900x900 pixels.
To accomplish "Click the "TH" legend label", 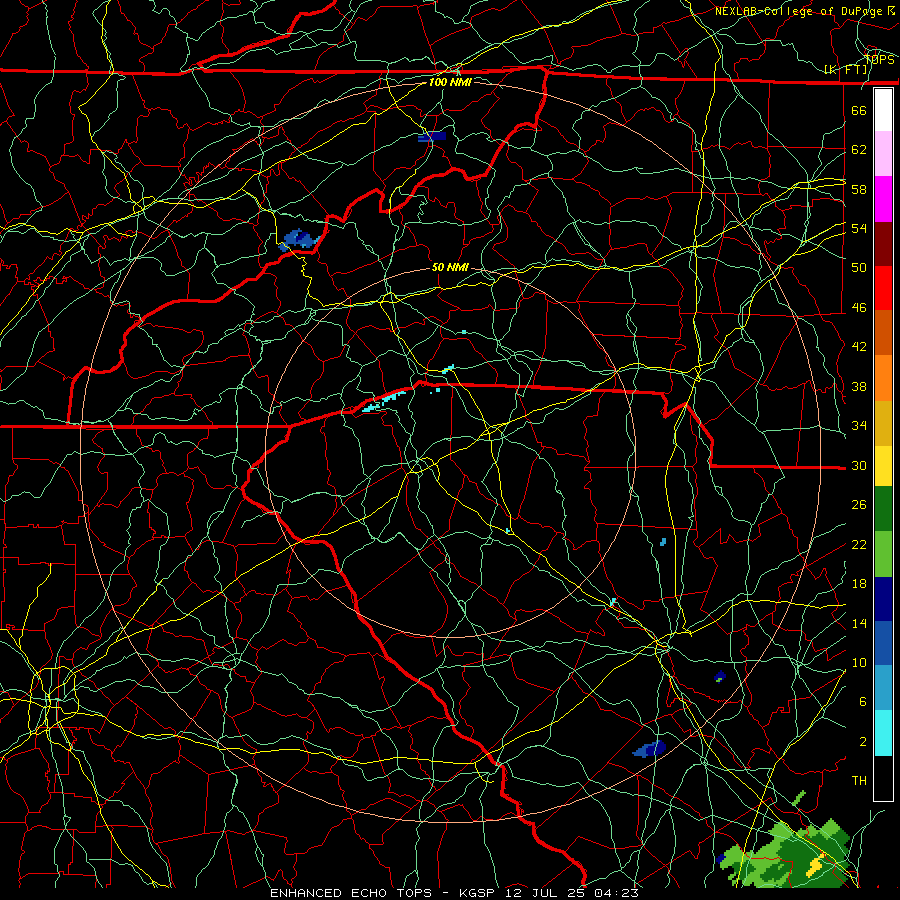I will [x=859, y=780].
